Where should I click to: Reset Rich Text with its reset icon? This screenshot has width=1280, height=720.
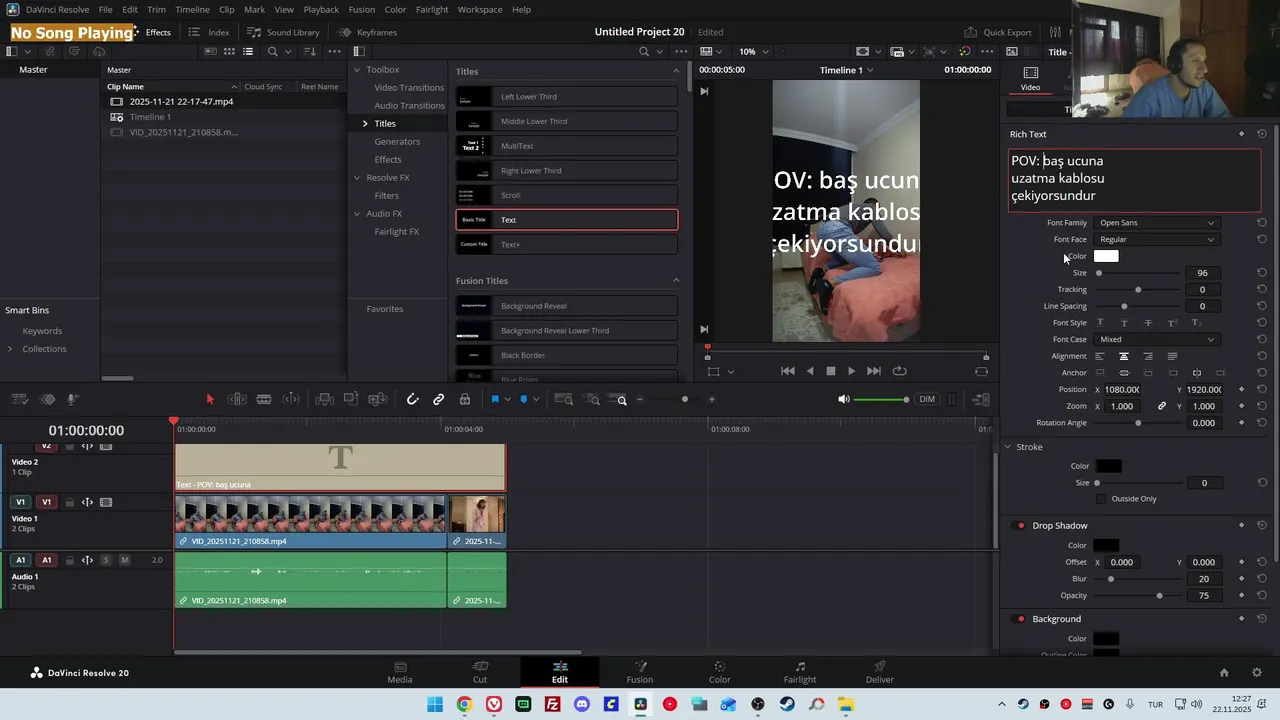click(x=1262, y=134)
